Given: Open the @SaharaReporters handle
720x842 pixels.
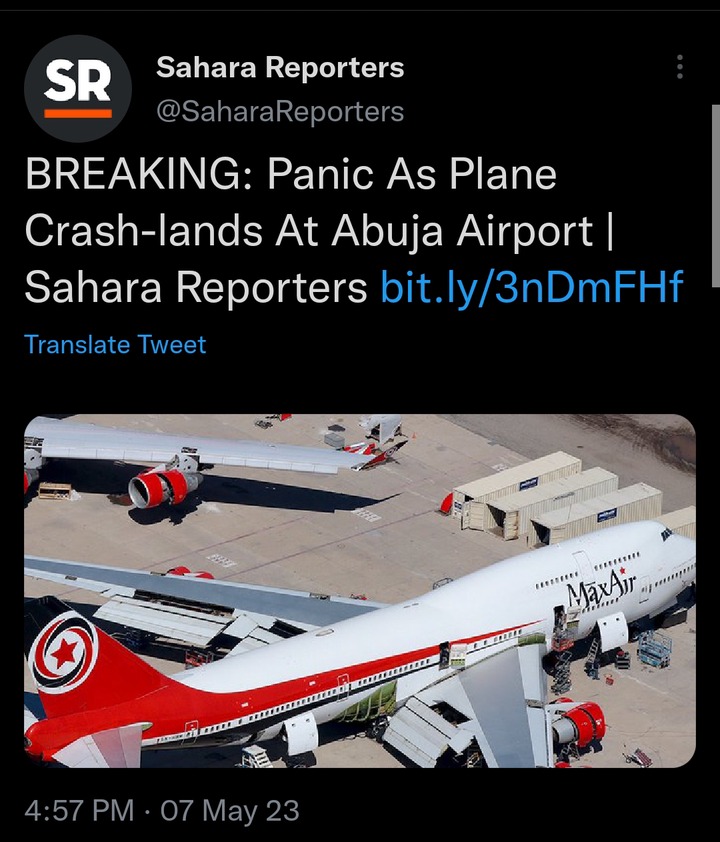Looking at the screenshot, I should (x=280, y=112).
